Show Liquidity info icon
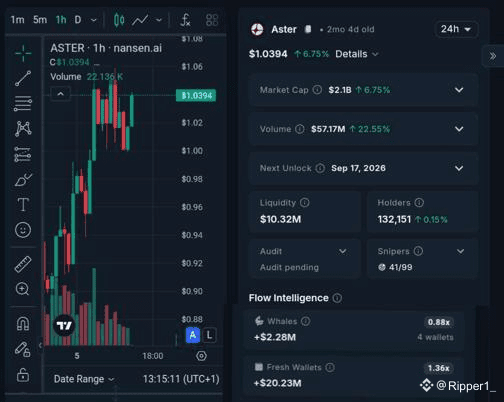This screenshot has height=402, width=504. coord(305,202)
